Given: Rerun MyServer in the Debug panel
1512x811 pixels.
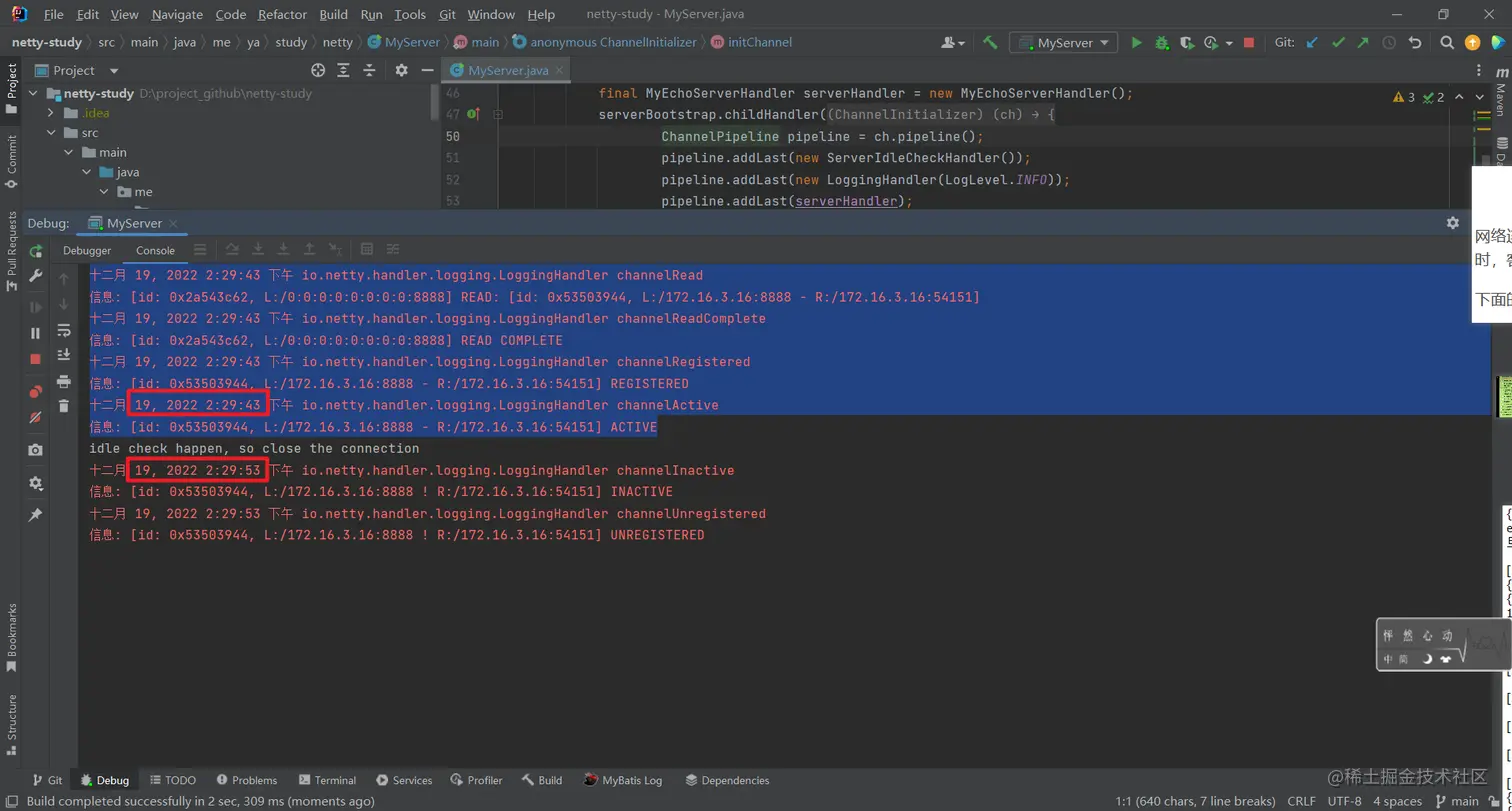Looking at the screenshot, I should pyautogui.click(x=36, y=251).
